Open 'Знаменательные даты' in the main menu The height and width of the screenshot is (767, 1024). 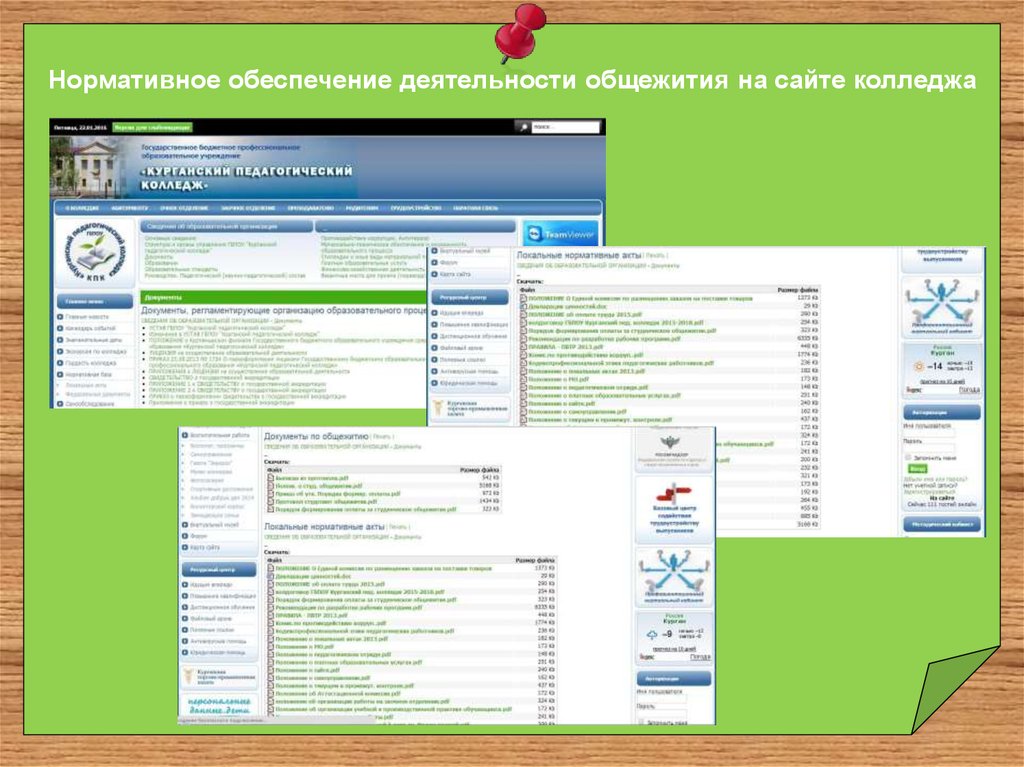[x=93, y=340]
